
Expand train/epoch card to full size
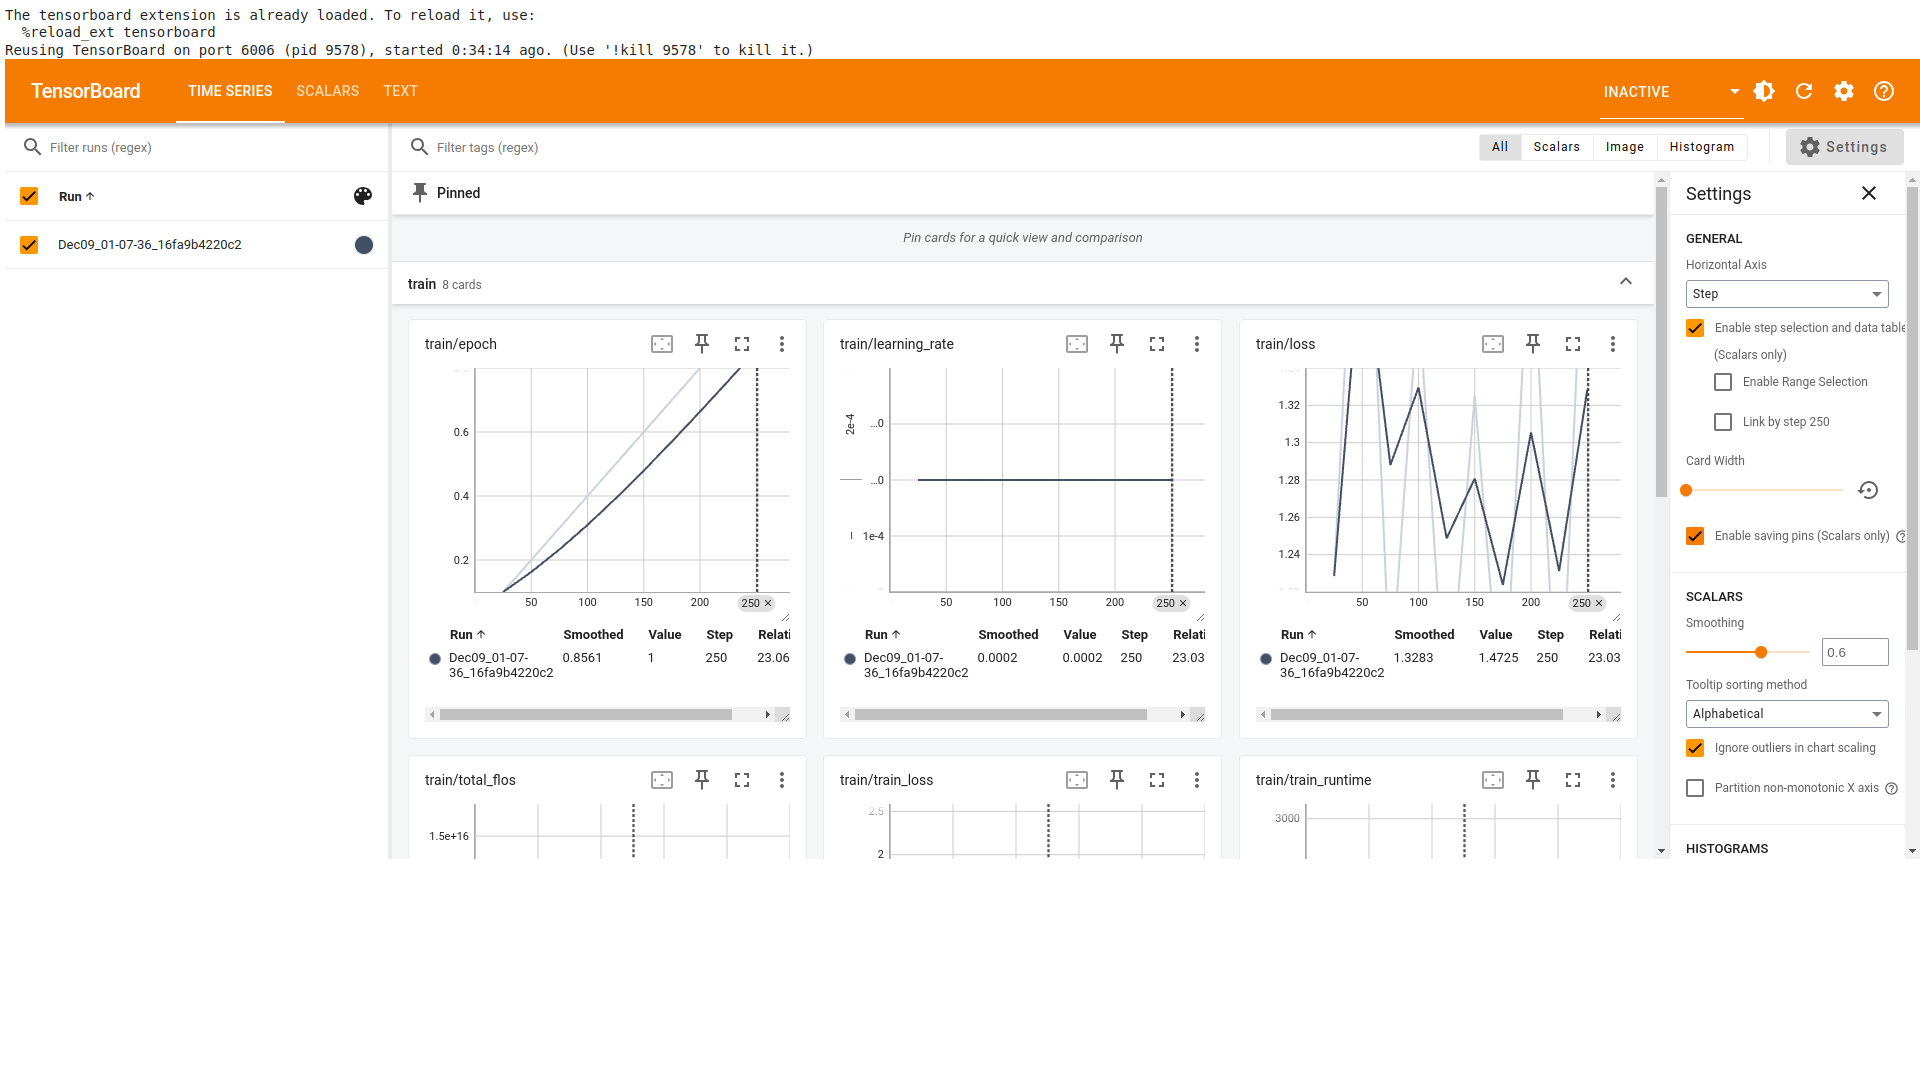742,344
